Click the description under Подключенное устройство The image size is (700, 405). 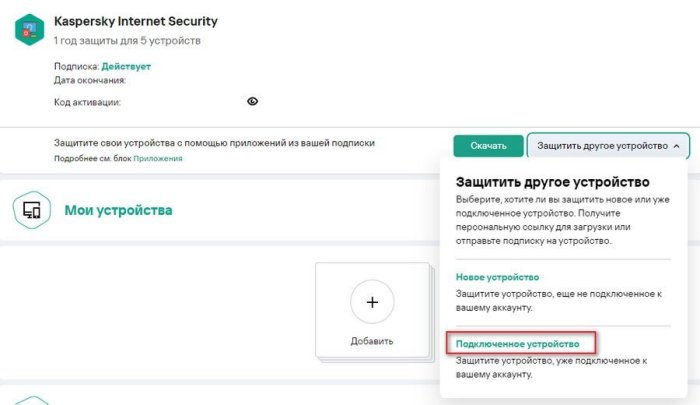click(x=559, y=367)
